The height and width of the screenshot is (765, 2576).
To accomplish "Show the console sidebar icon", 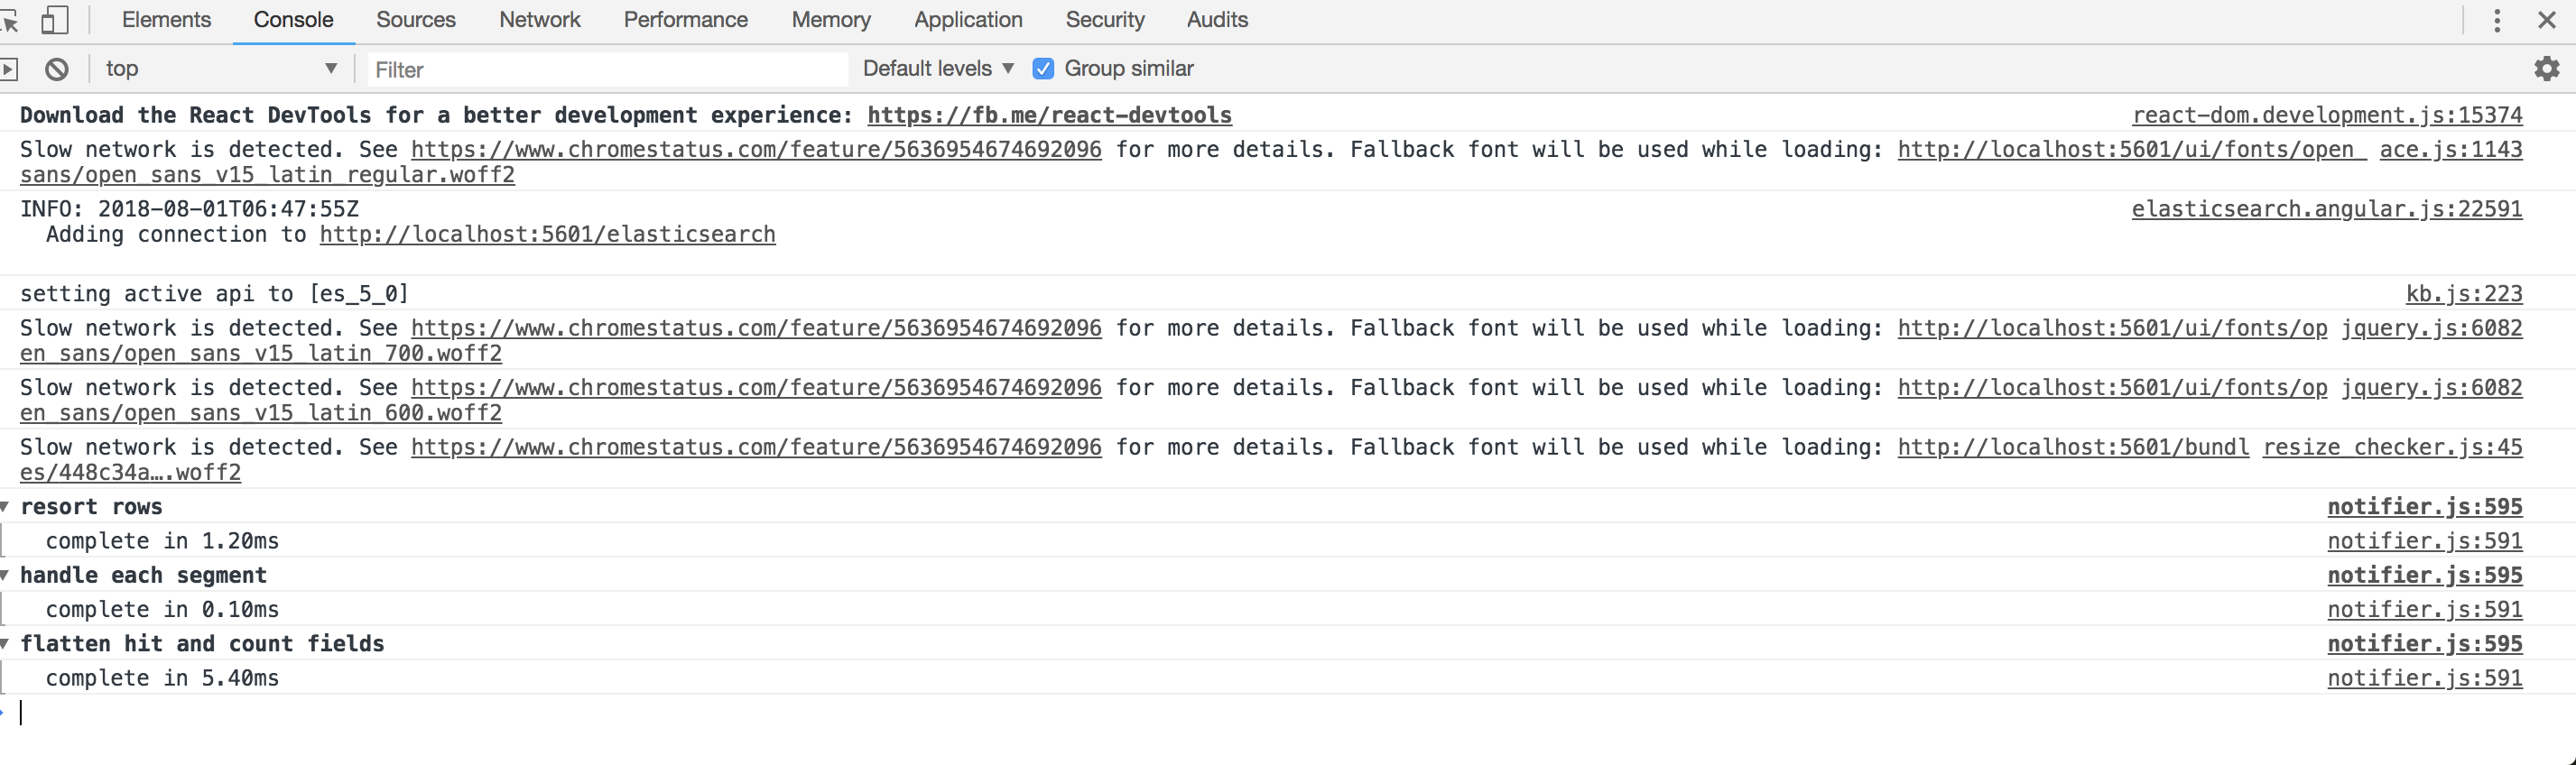I will 9,69.
